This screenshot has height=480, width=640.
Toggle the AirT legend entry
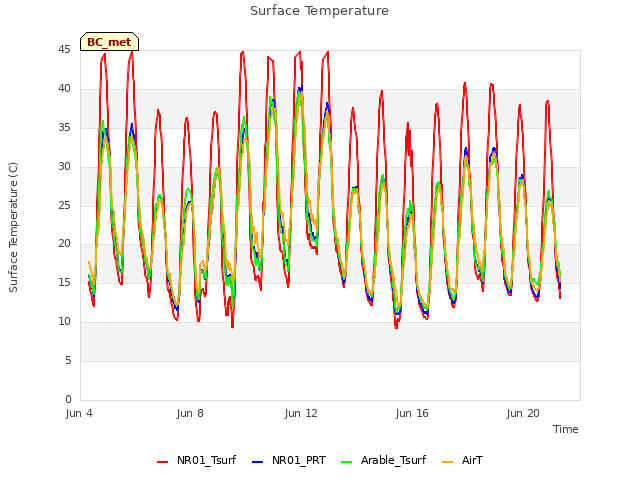click(x=462, y=460)
